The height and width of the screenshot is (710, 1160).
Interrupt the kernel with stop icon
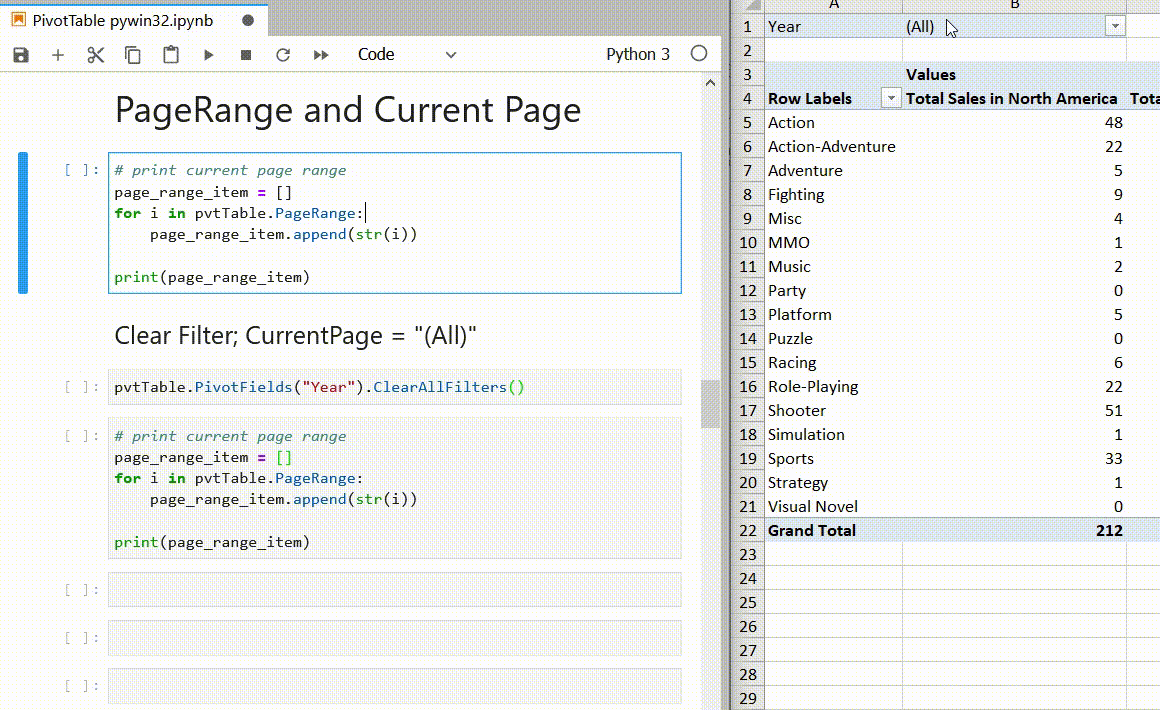(246, 55)
